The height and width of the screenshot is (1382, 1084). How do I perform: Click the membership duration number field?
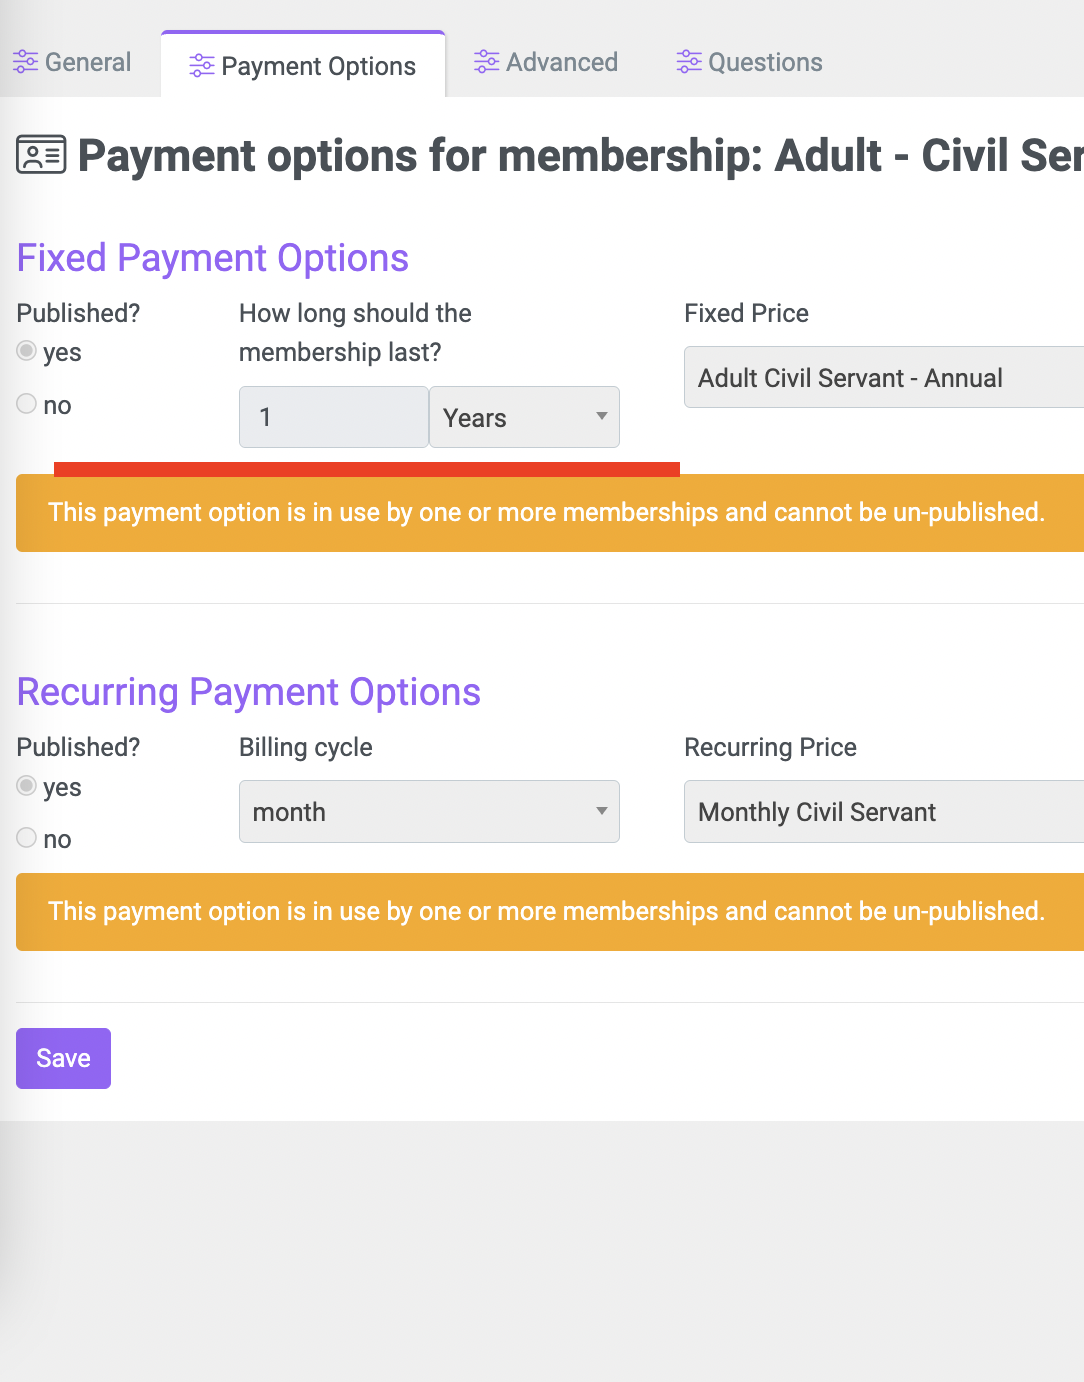pos(334,417)
